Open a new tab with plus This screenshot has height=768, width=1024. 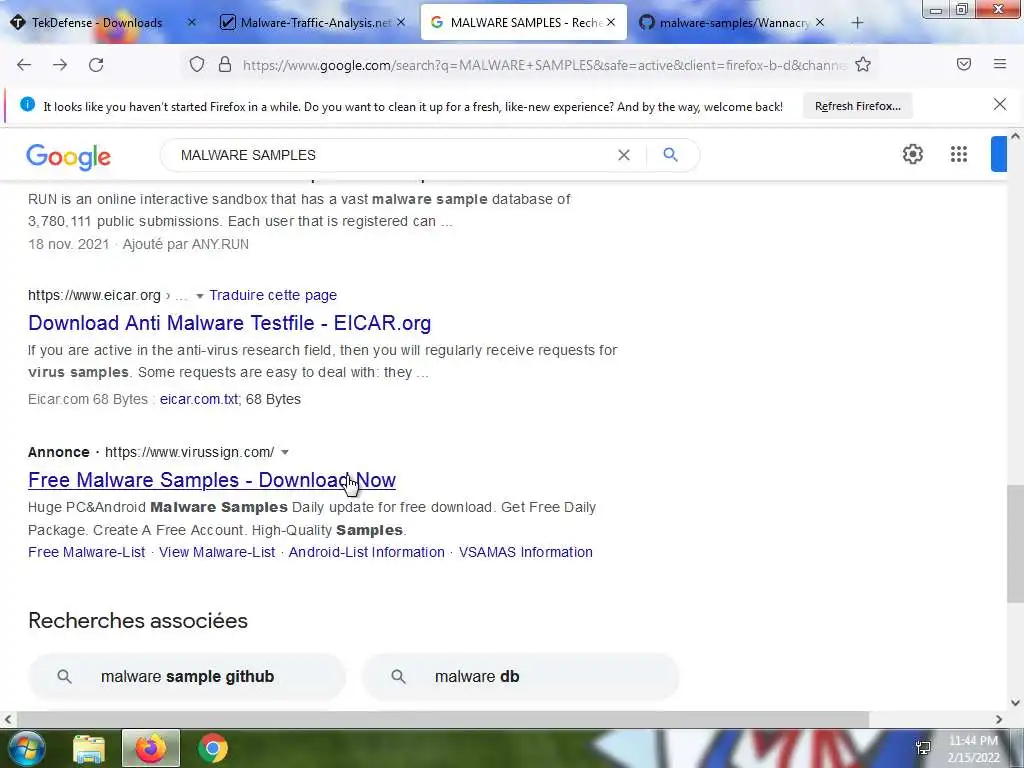pyautogui.click(x=857, y=23)
